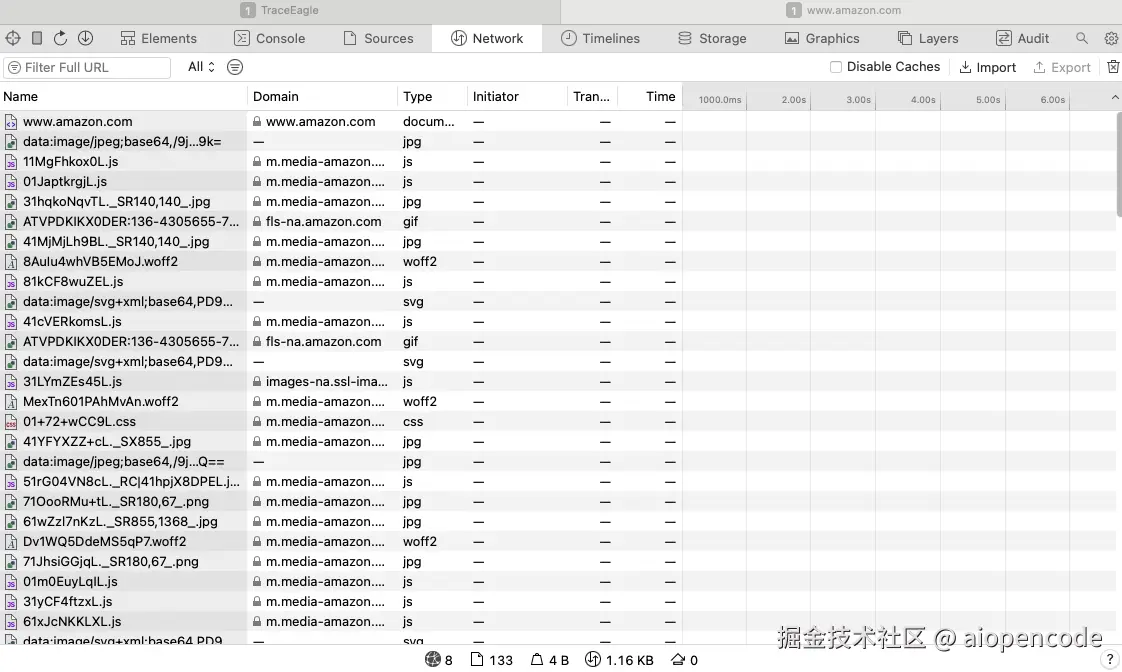The height and width of the screenshot is (672, 1122).
Task: Click the image icon of 31hqkoNqvTL._SR140,140_.jpg
Action: [11, 202]
